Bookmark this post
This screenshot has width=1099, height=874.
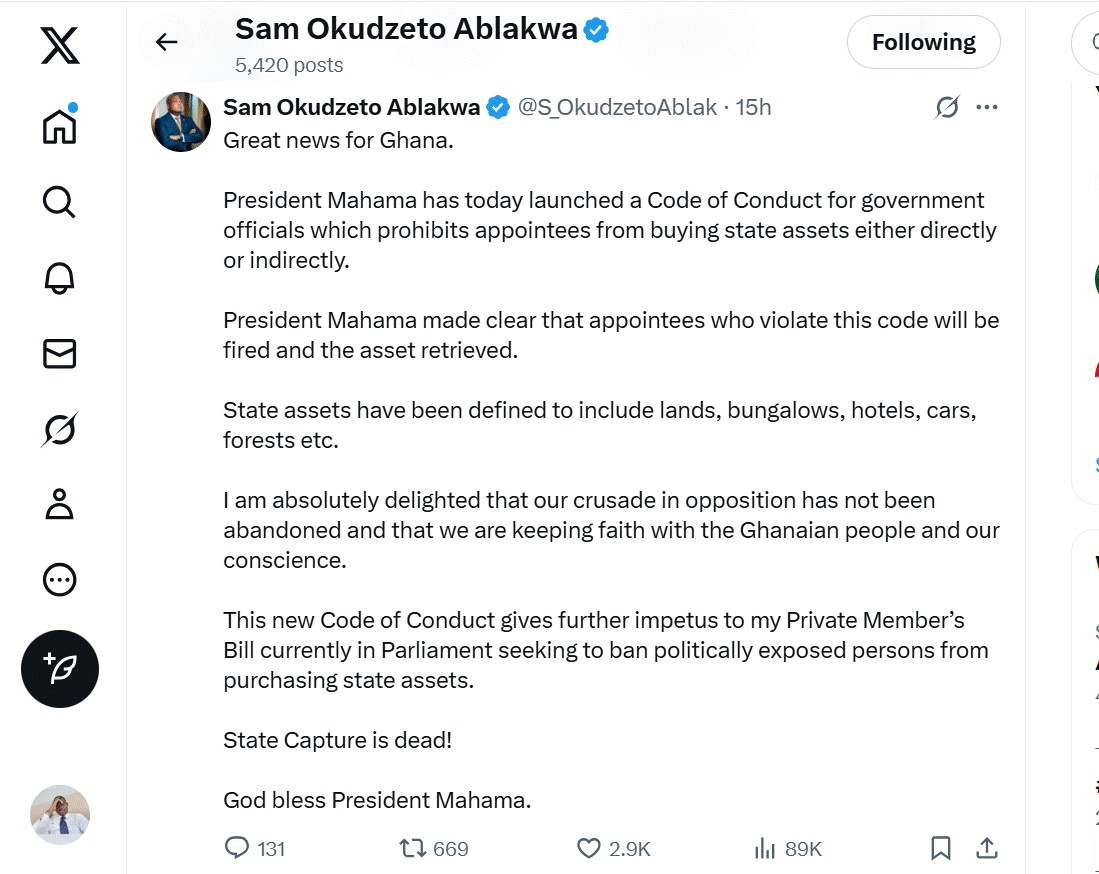click(941, 849)
